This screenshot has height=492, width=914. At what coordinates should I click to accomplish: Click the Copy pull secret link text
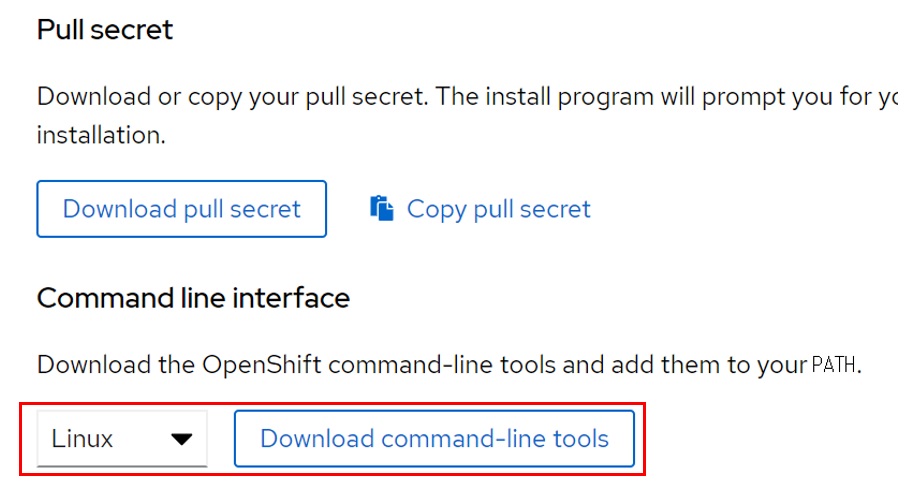498,209
